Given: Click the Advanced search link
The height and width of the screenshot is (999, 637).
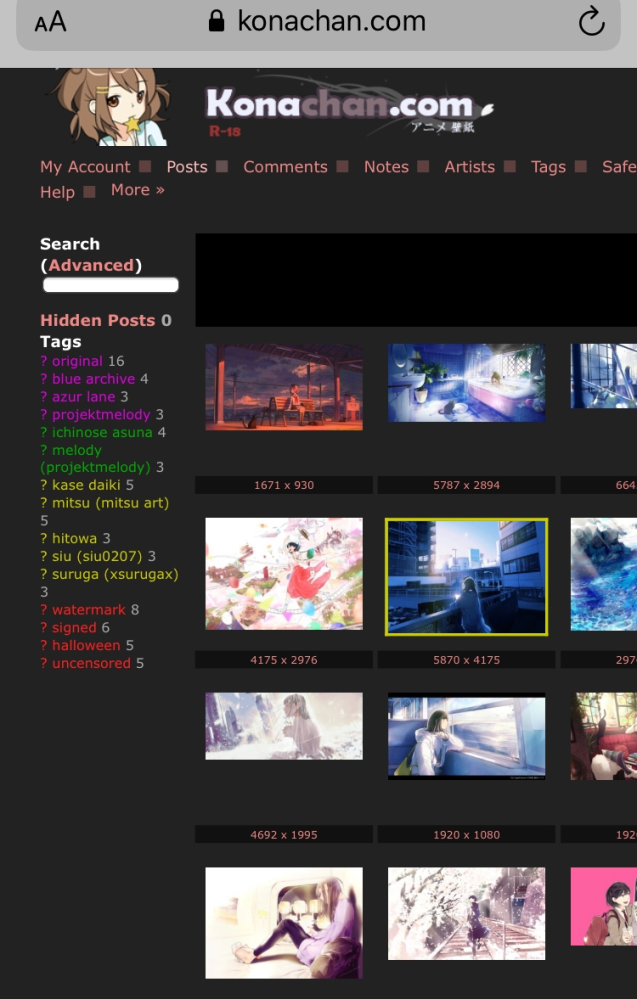Looking at the screenshot, I should coord(91,266).
